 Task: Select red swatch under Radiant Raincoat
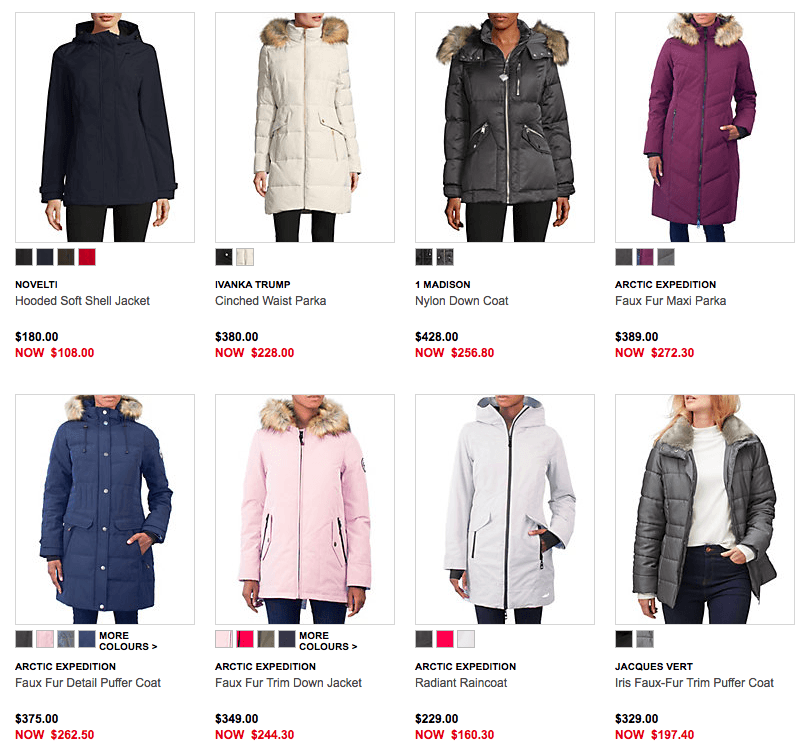click(x=445, y=639)
